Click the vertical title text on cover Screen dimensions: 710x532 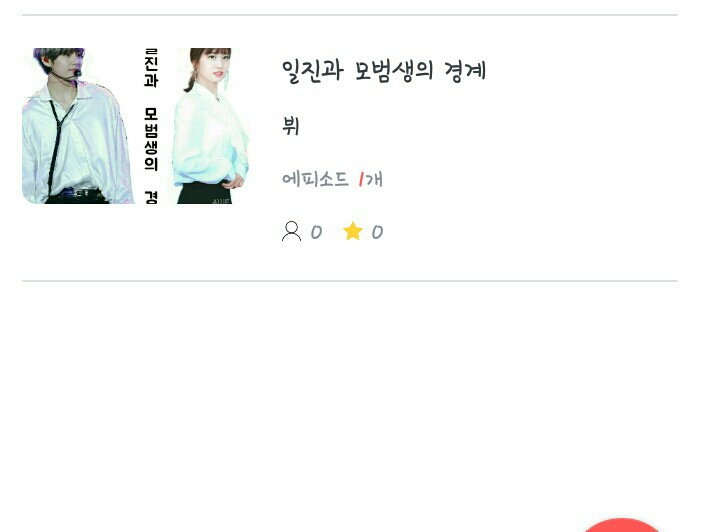[151, 126]
